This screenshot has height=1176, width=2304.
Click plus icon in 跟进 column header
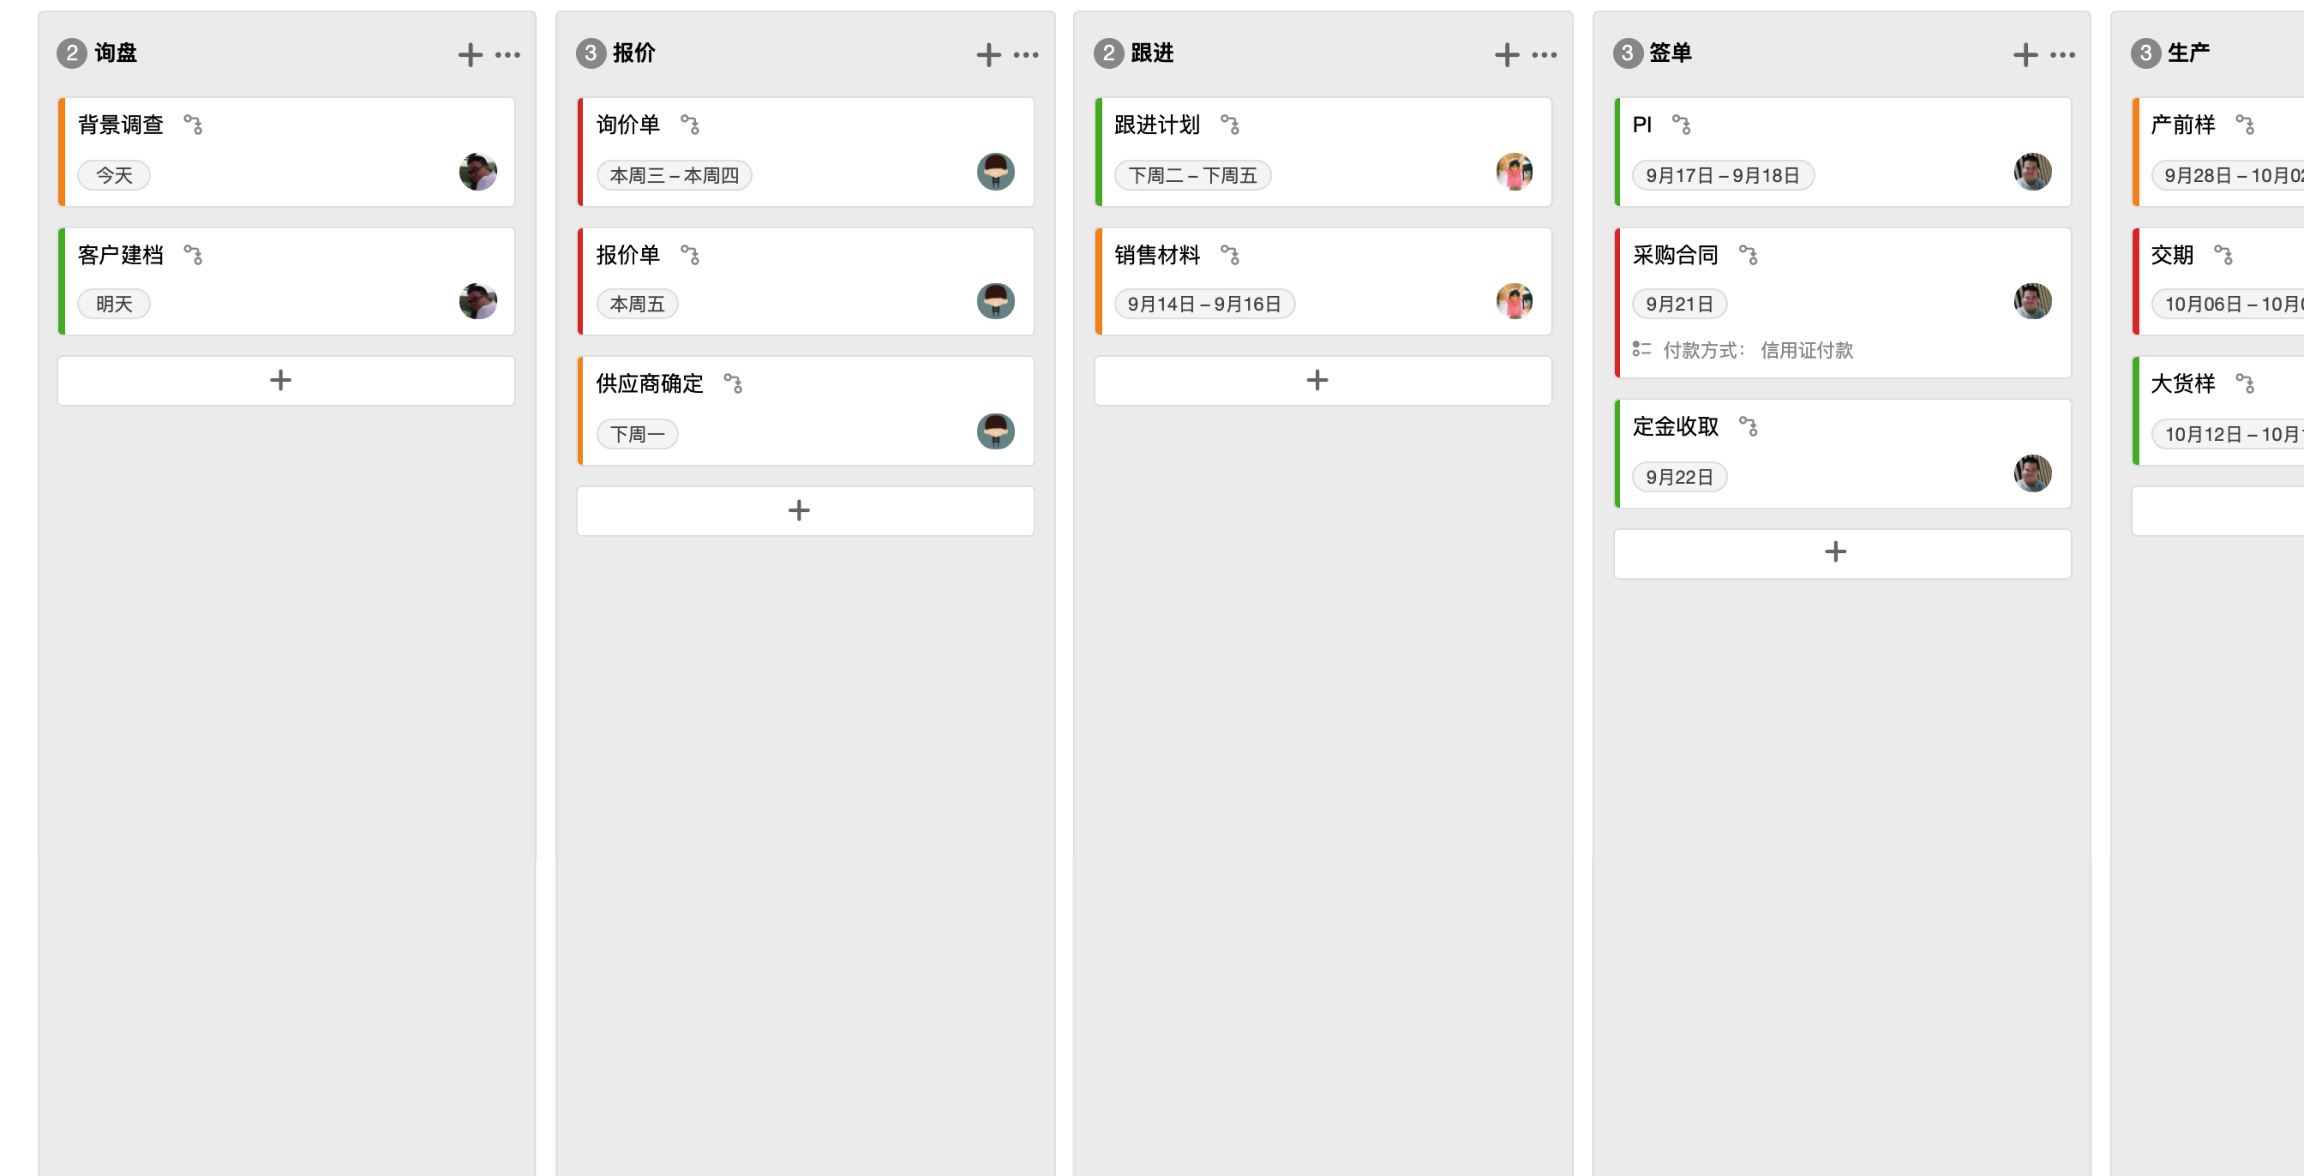1507,54
